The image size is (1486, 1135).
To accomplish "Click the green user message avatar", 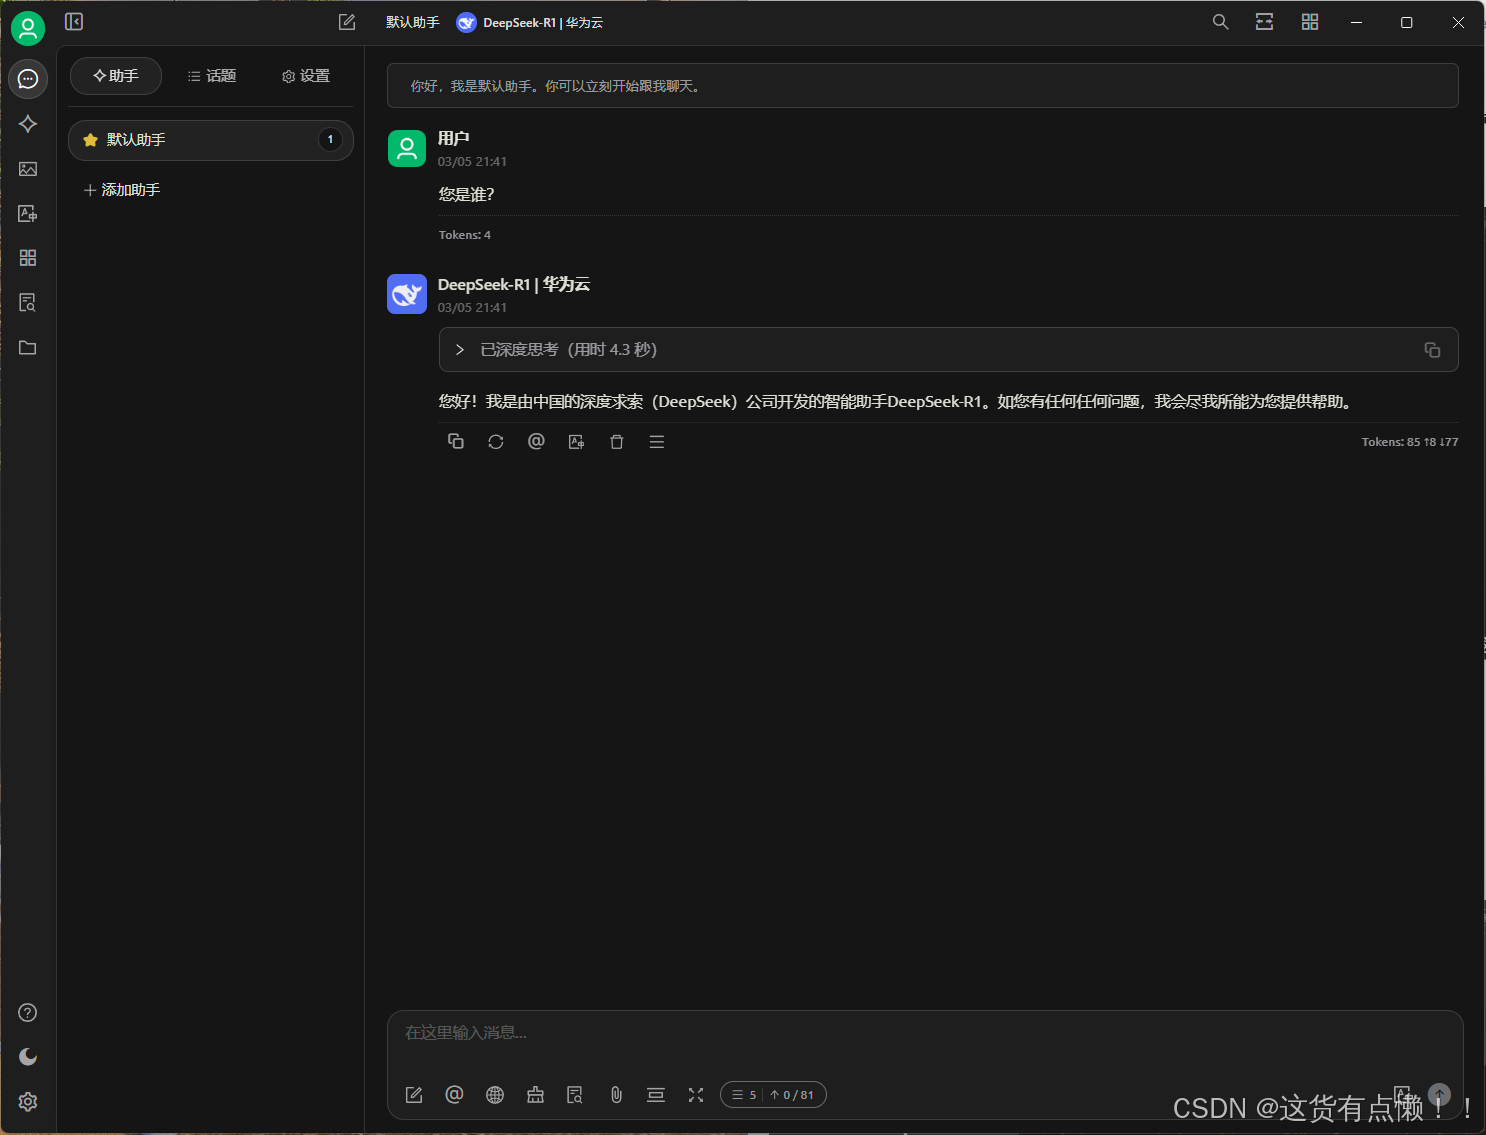I will pos(407,148).
